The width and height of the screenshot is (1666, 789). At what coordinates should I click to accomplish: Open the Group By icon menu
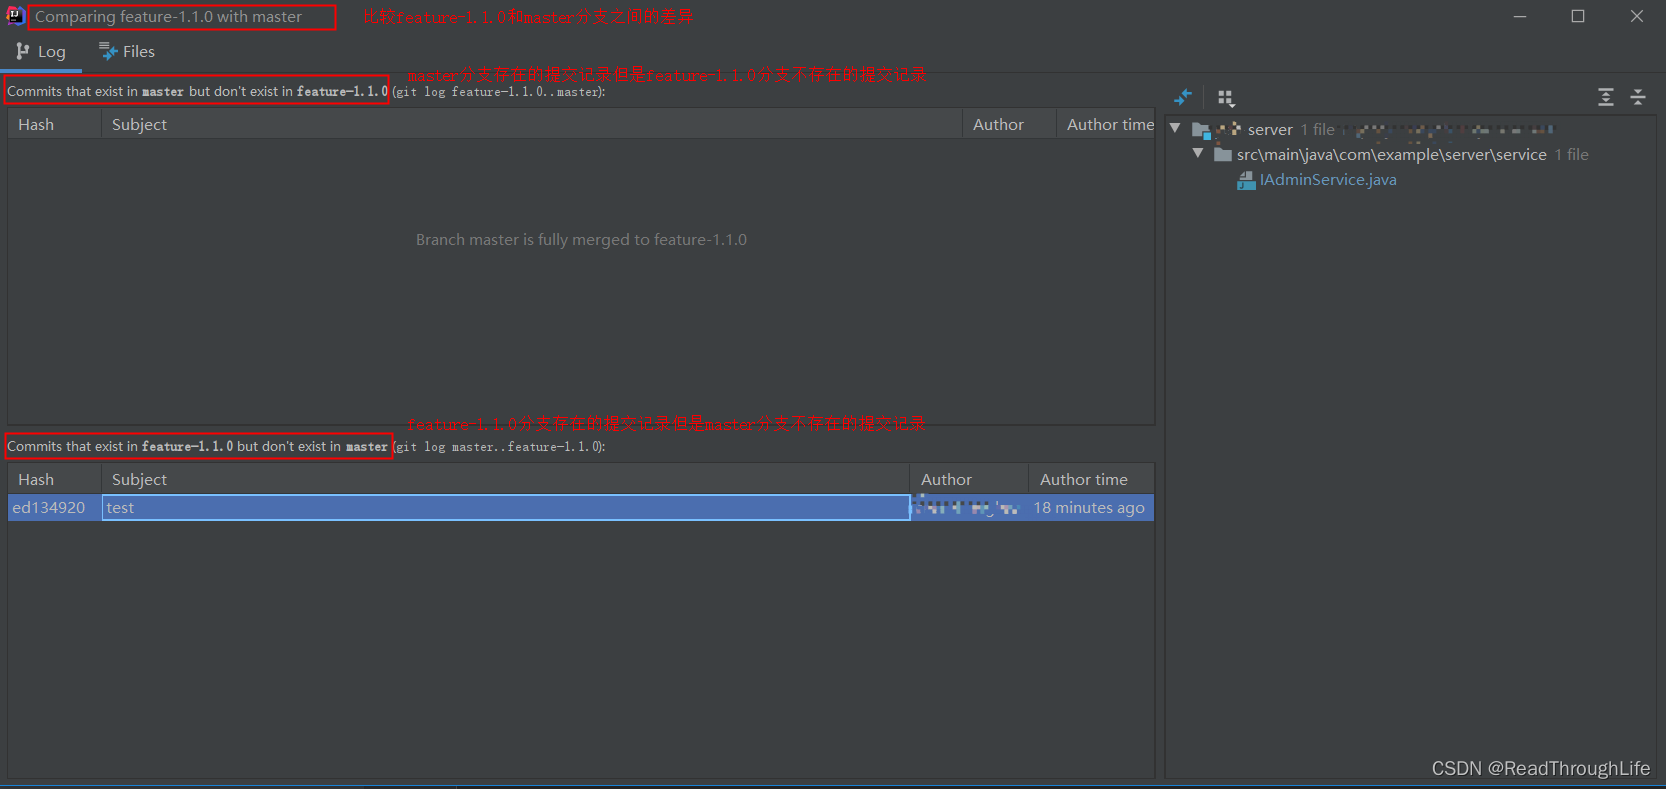tap(1226, 98)
